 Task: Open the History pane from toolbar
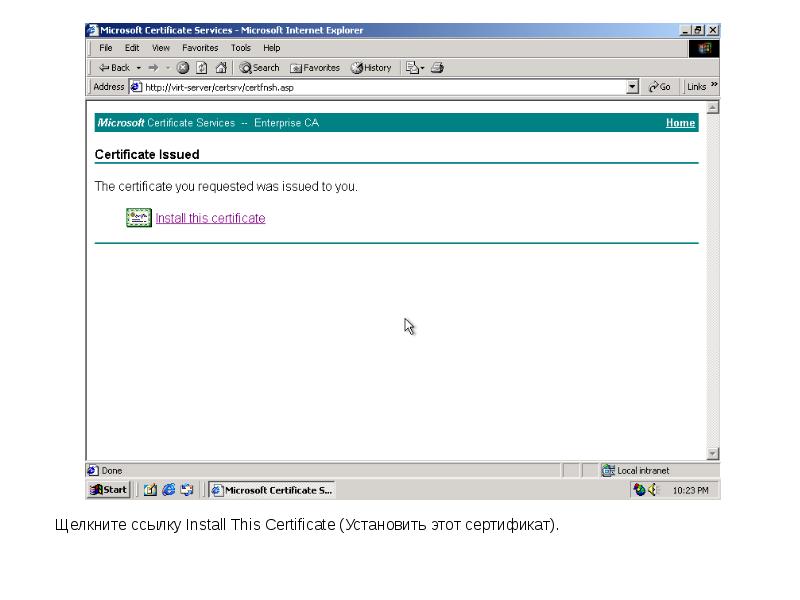pos(370,68)
